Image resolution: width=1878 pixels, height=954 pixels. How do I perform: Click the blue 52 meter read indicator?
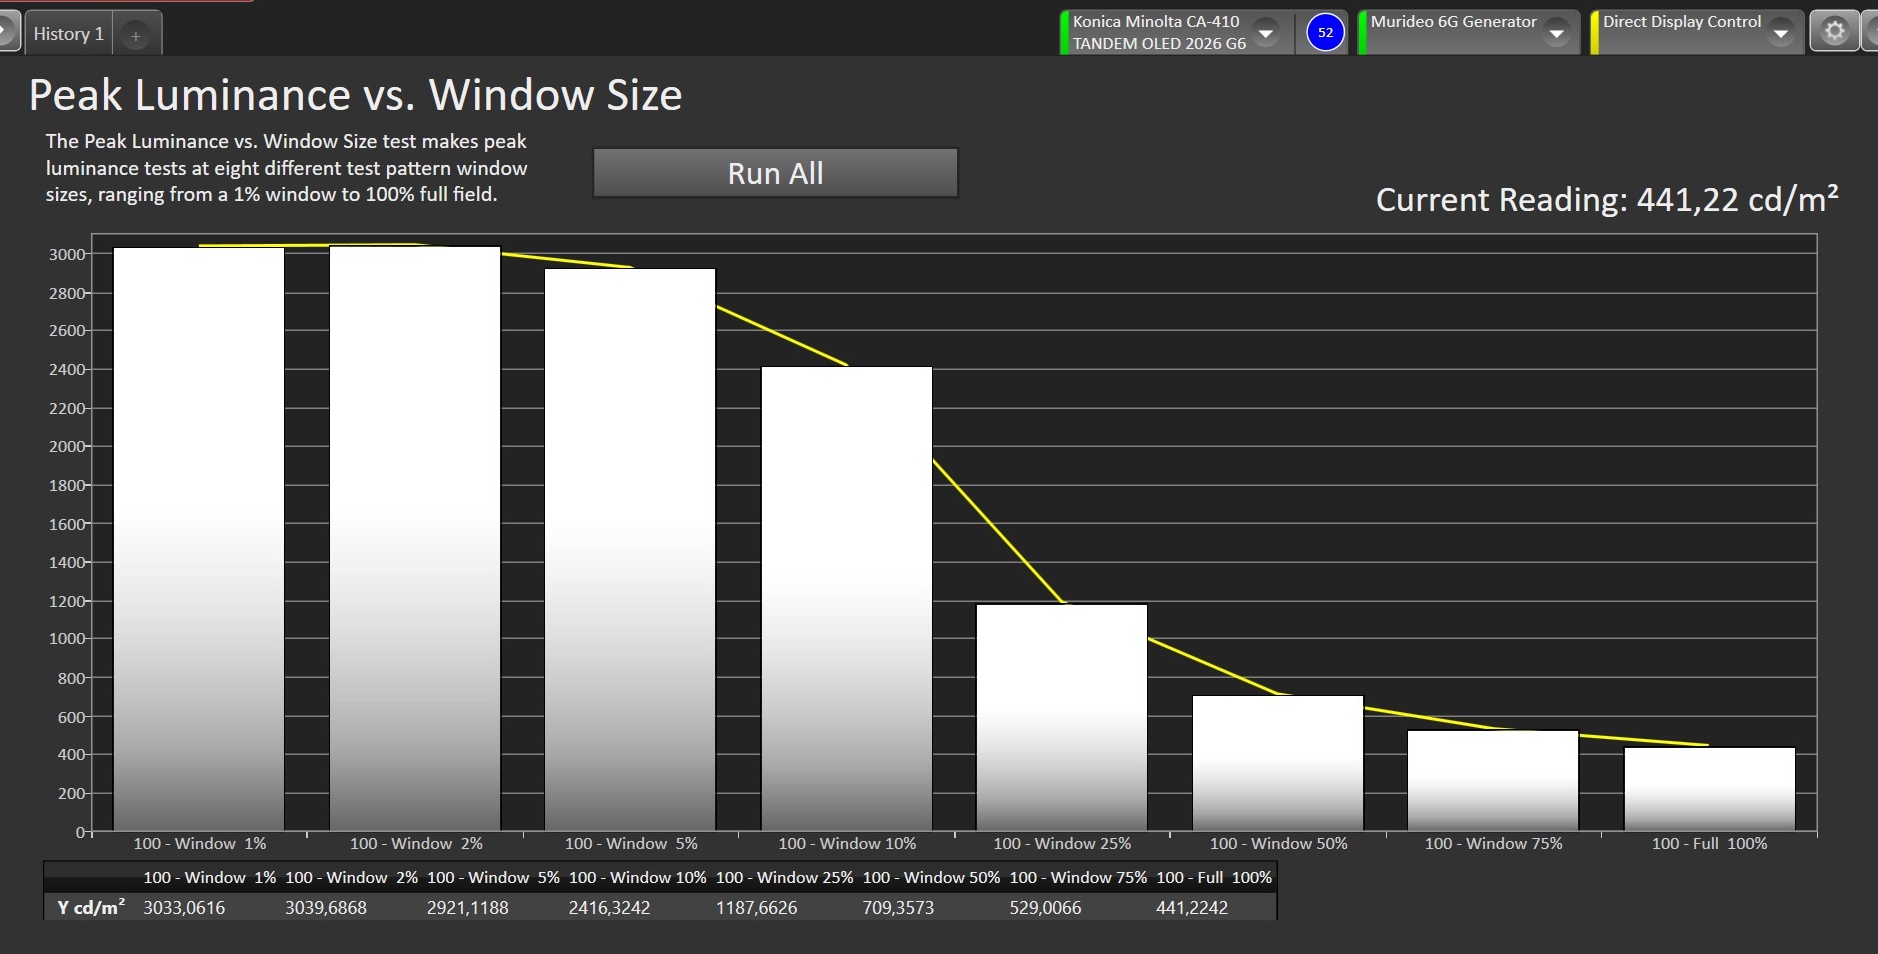(x=1325, y=33)
